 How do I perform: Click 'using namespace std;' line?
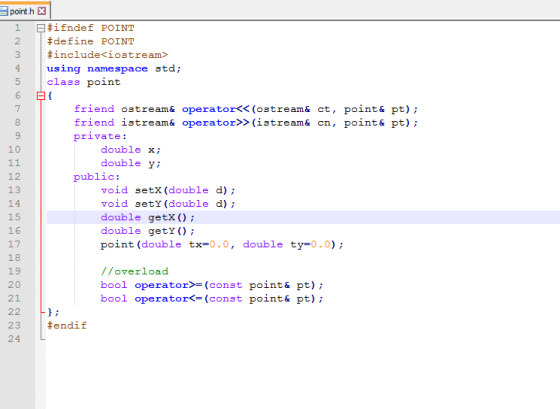pyautogui.click(x=114, y=69)
